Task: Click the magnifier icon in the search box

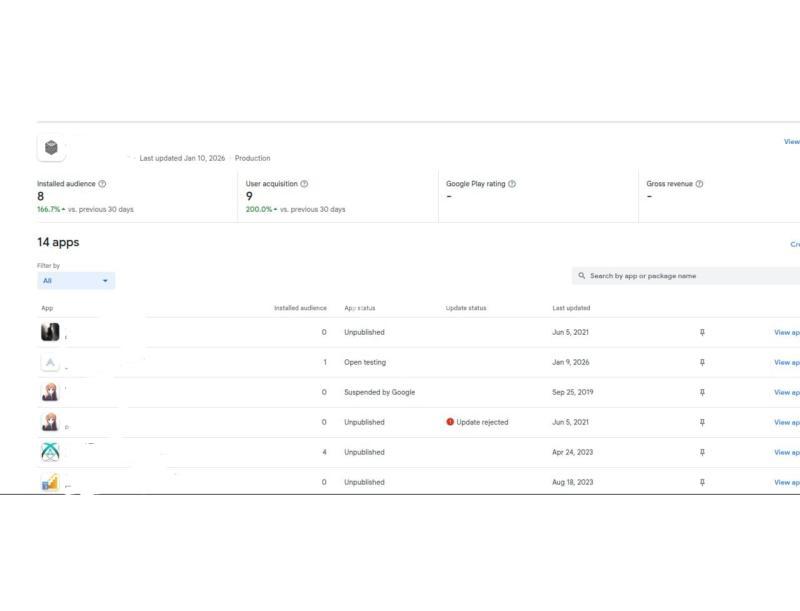Action: point(582,276)
